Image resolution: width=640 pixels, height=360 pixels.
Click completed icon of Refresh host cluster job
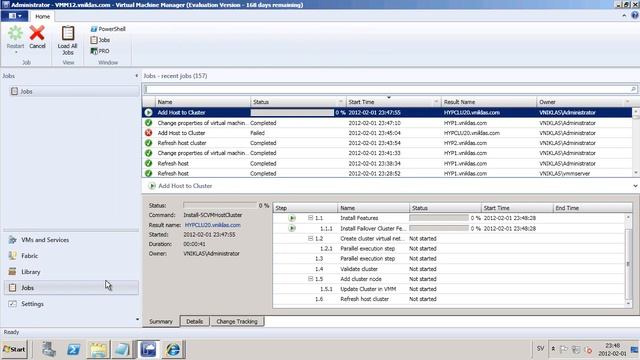point(149,143)
